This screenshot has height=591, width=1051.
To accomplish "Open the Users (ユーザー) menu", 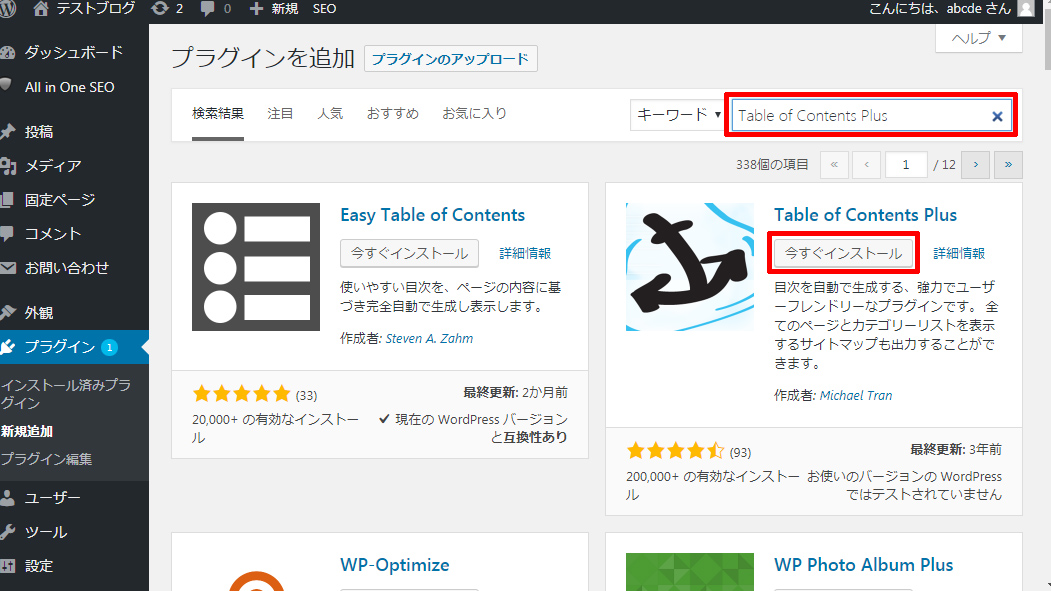I will (x=52, y=498).
